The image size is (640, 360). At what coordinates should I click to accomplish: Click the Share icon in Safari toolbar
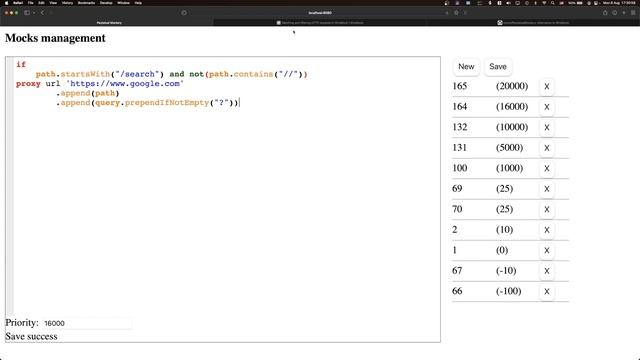(x=605, y=13)
